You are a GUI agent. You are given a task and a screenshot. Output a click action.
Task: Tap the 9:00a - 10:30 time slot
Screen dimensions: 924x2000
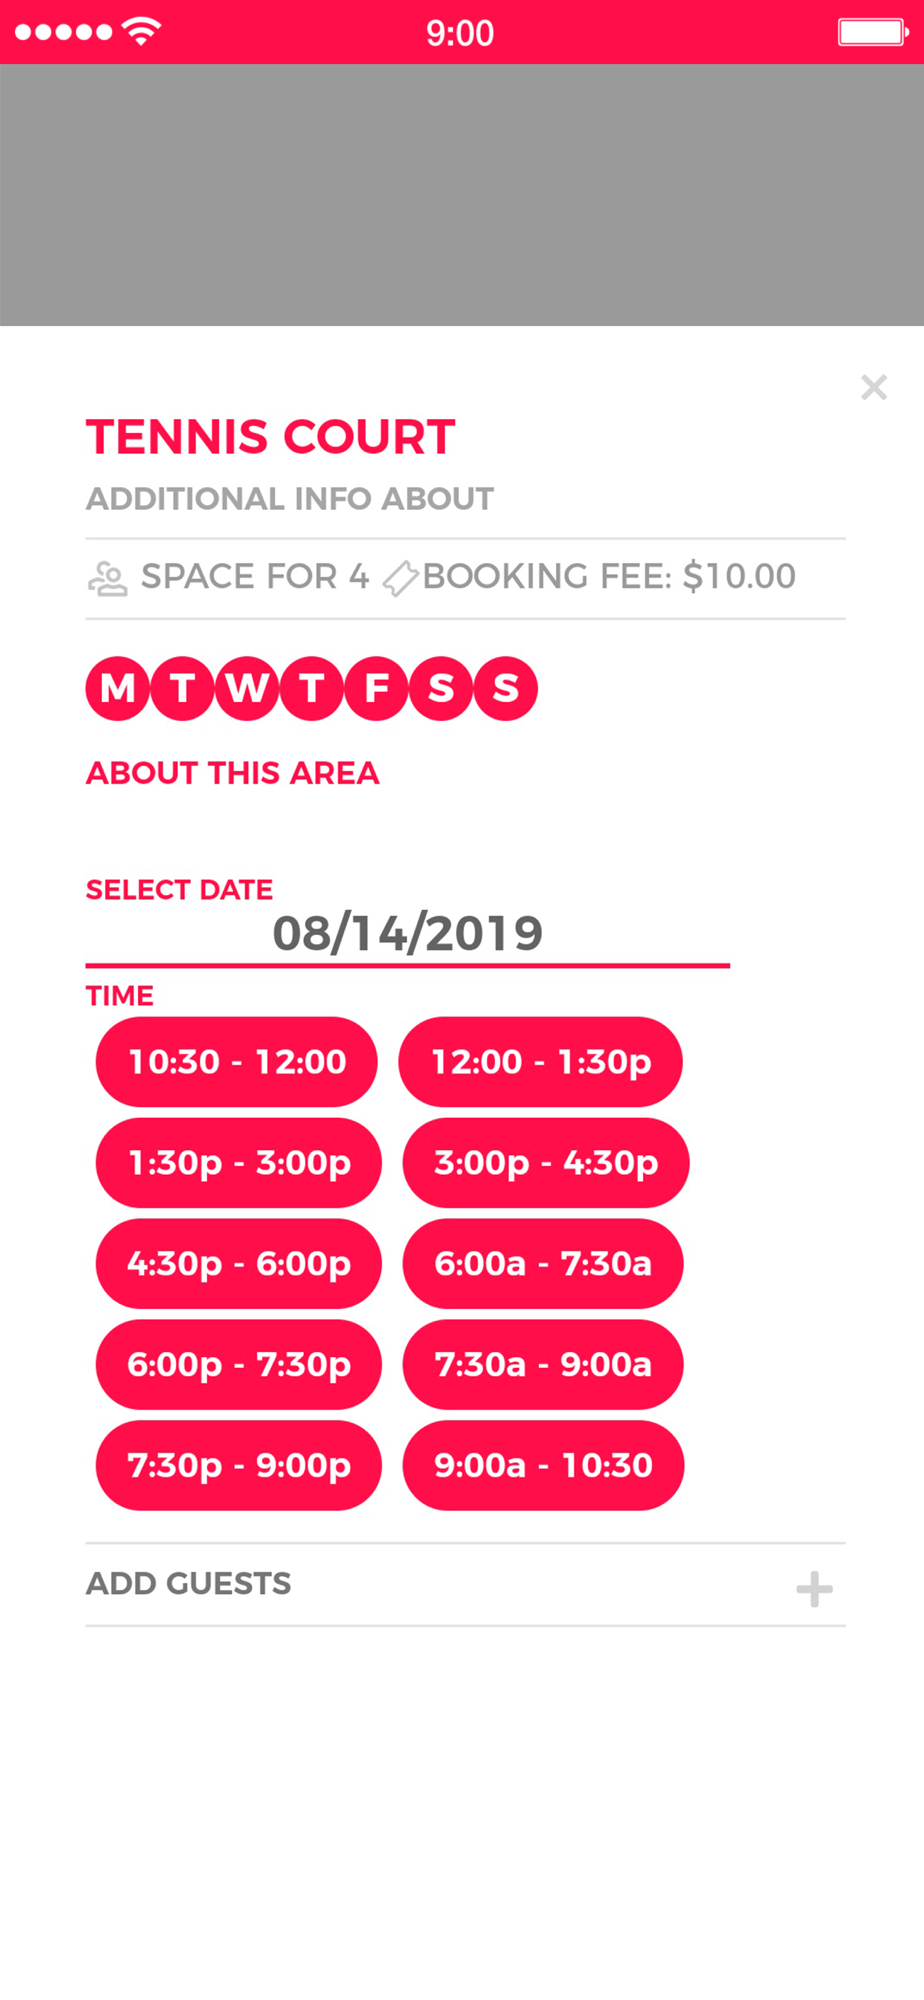543,1465
